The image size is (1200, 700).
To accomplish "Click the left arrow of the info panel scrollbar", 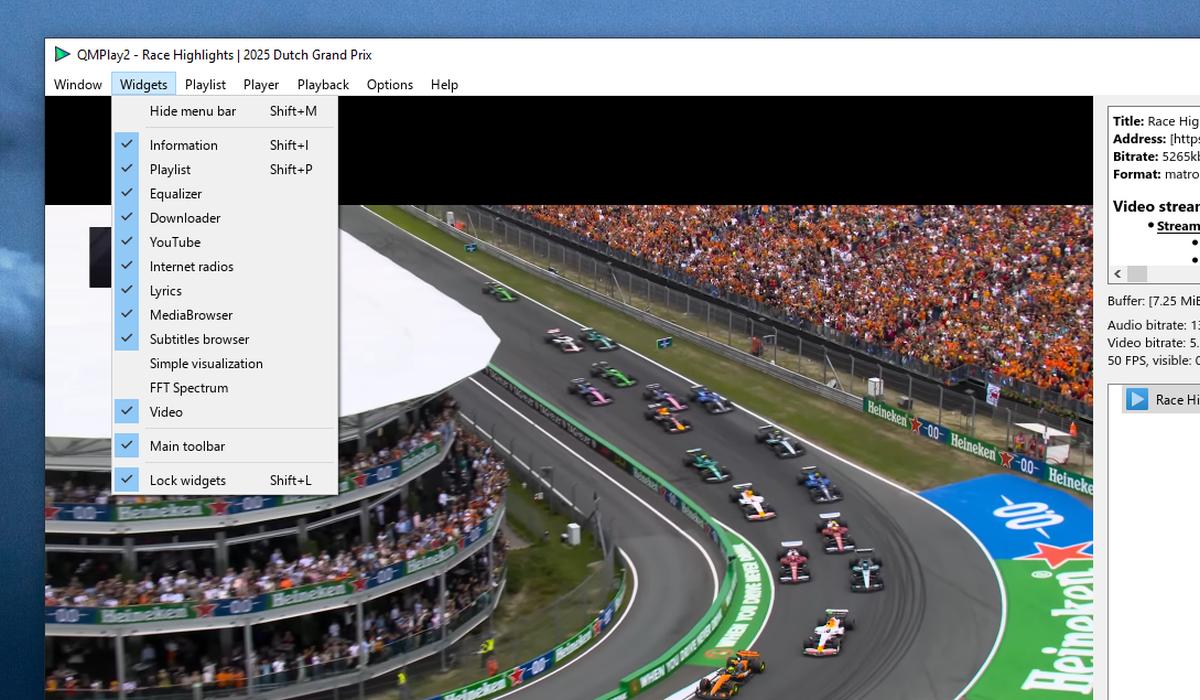I will pyautogui.click(x=1117, y=274).
